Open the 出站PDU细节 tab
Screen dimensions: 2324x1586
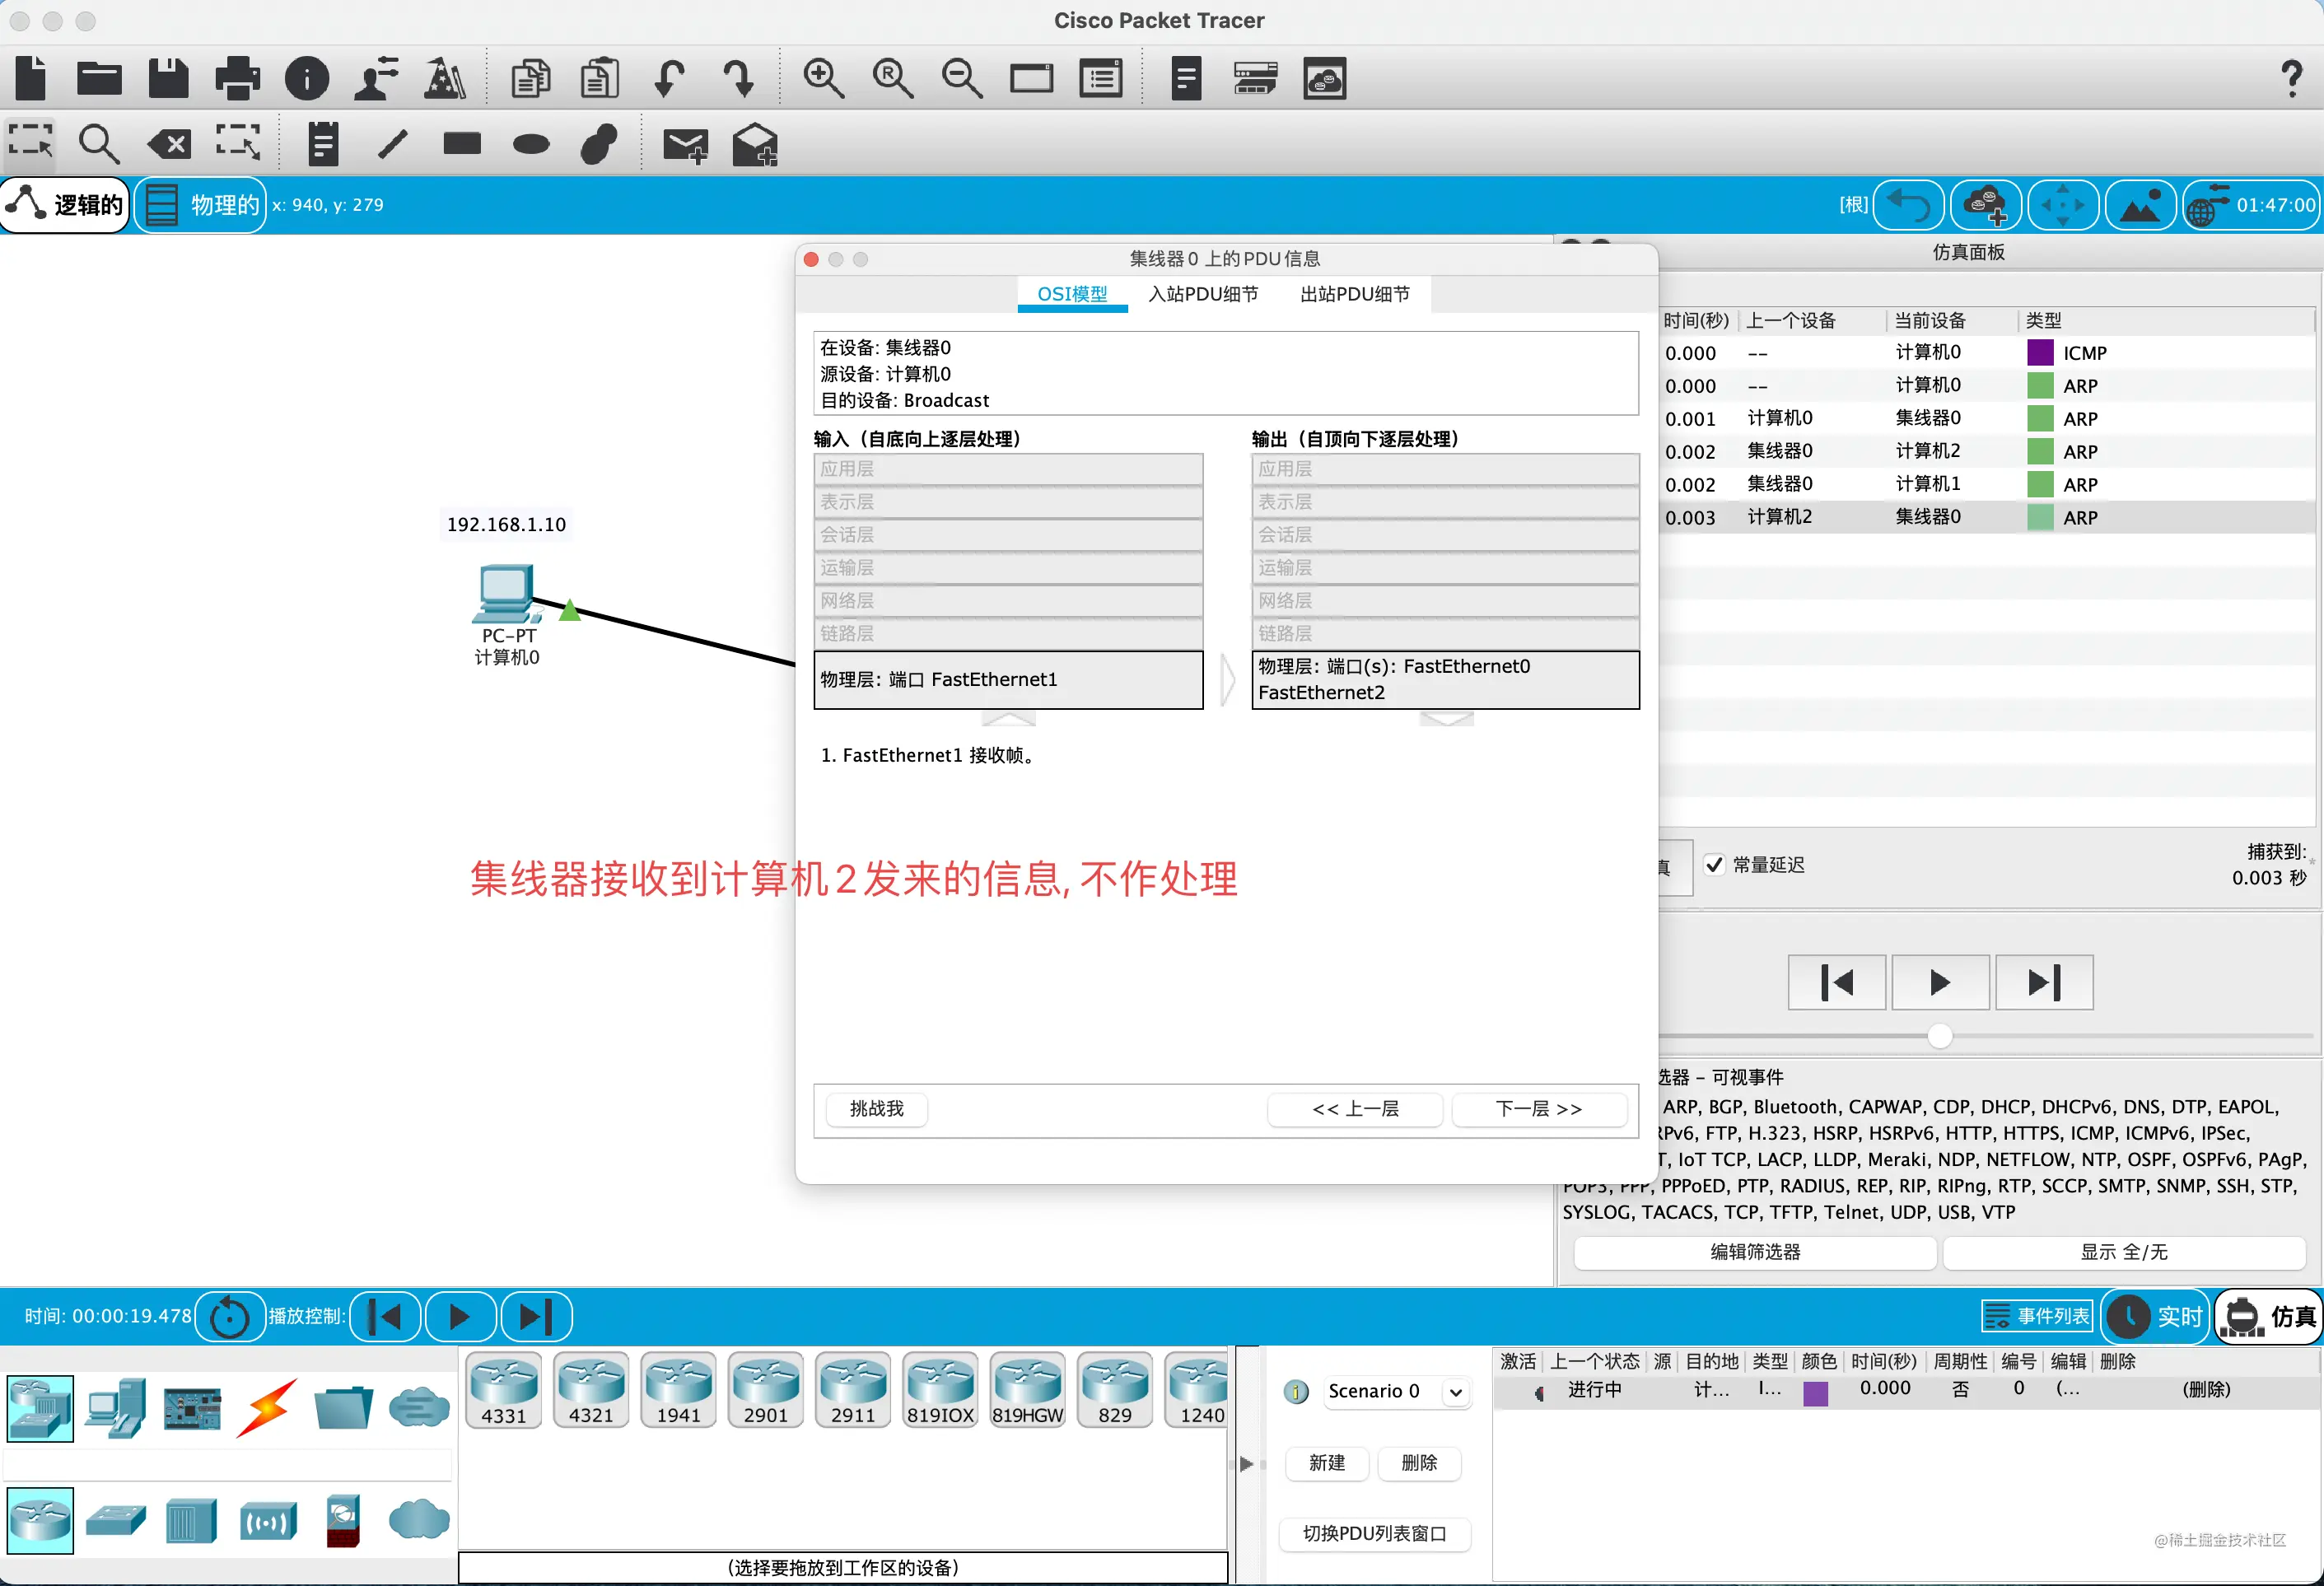pyautogui.click(x=1355, y=294)
